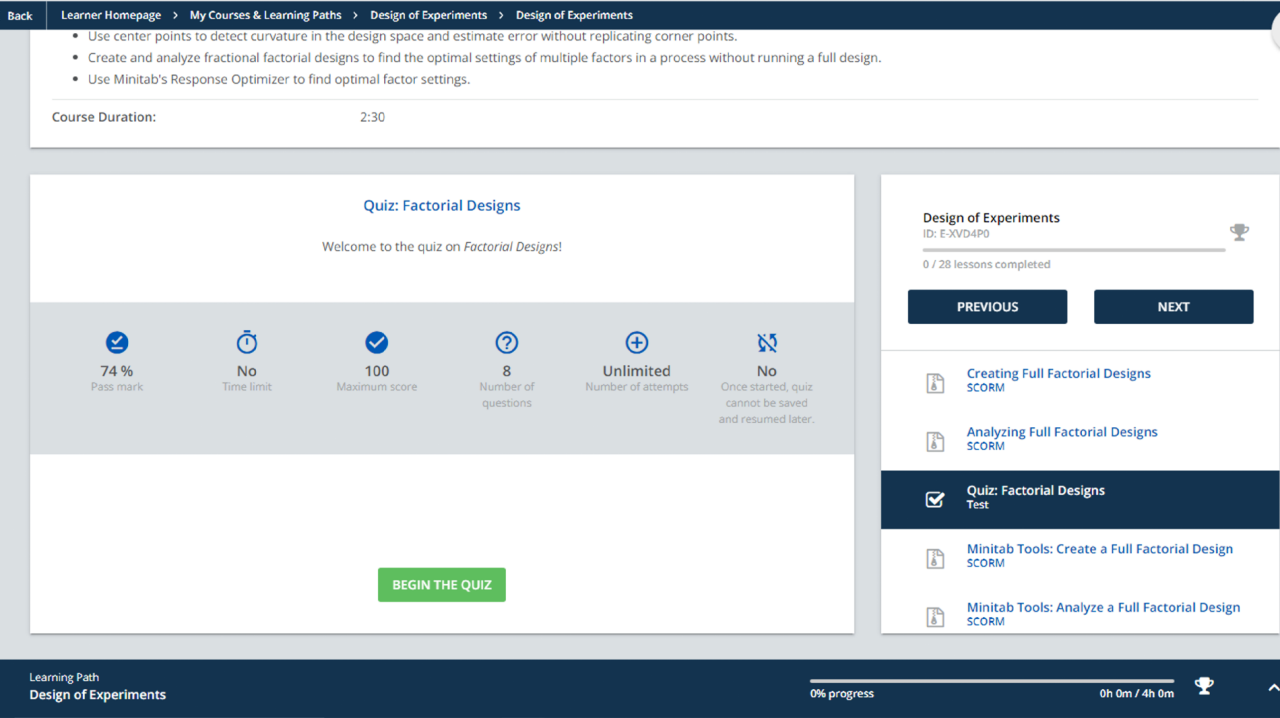Click the maximum score checkmark icon
The height and width of the screenshot is (718, 1280).
coord(377,343)
